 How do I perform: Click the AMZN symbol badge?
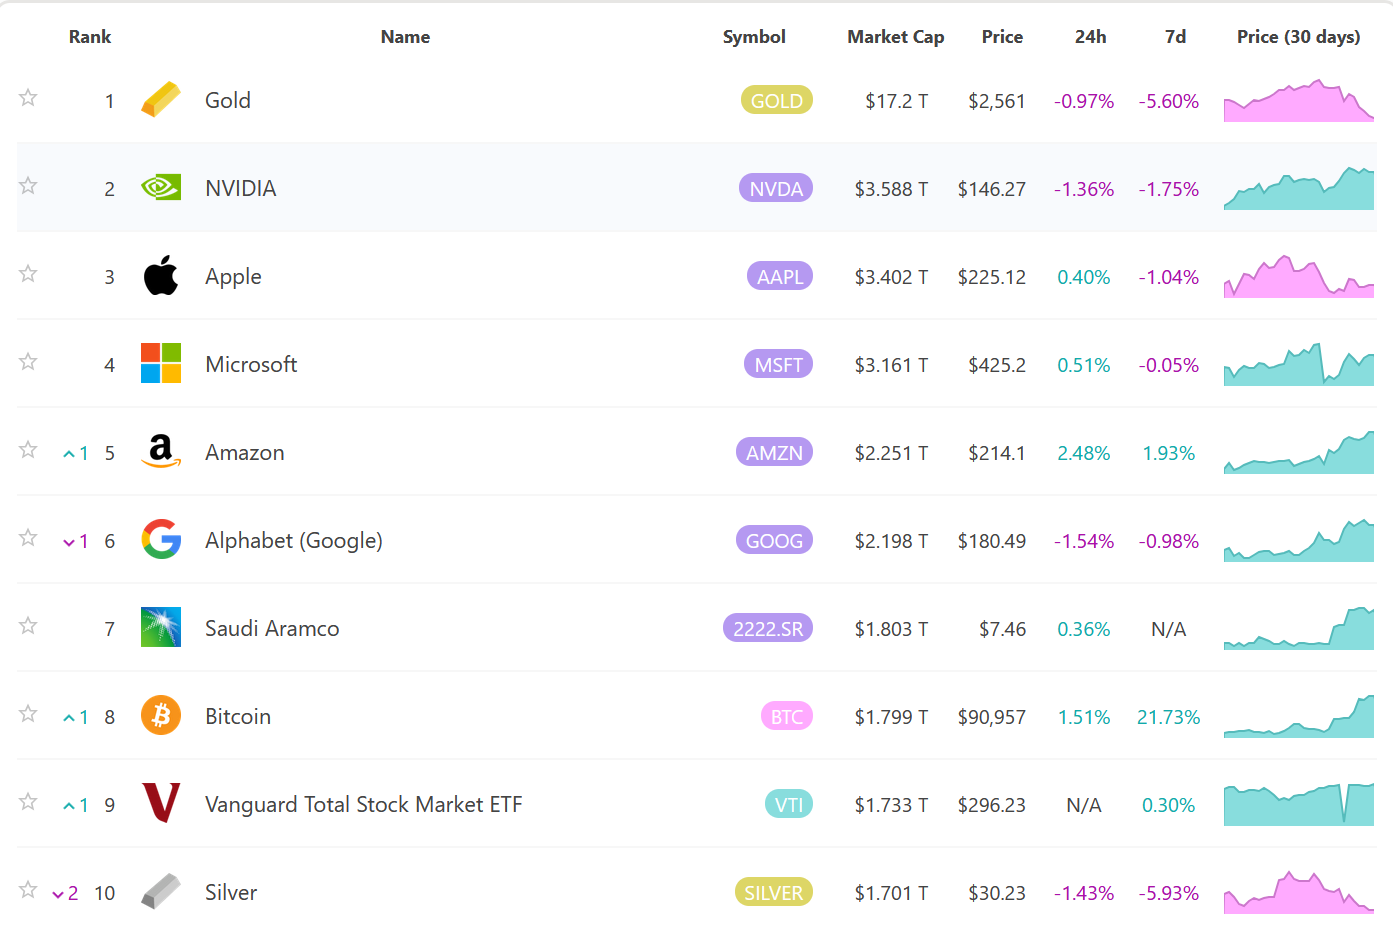pos(774,452)
